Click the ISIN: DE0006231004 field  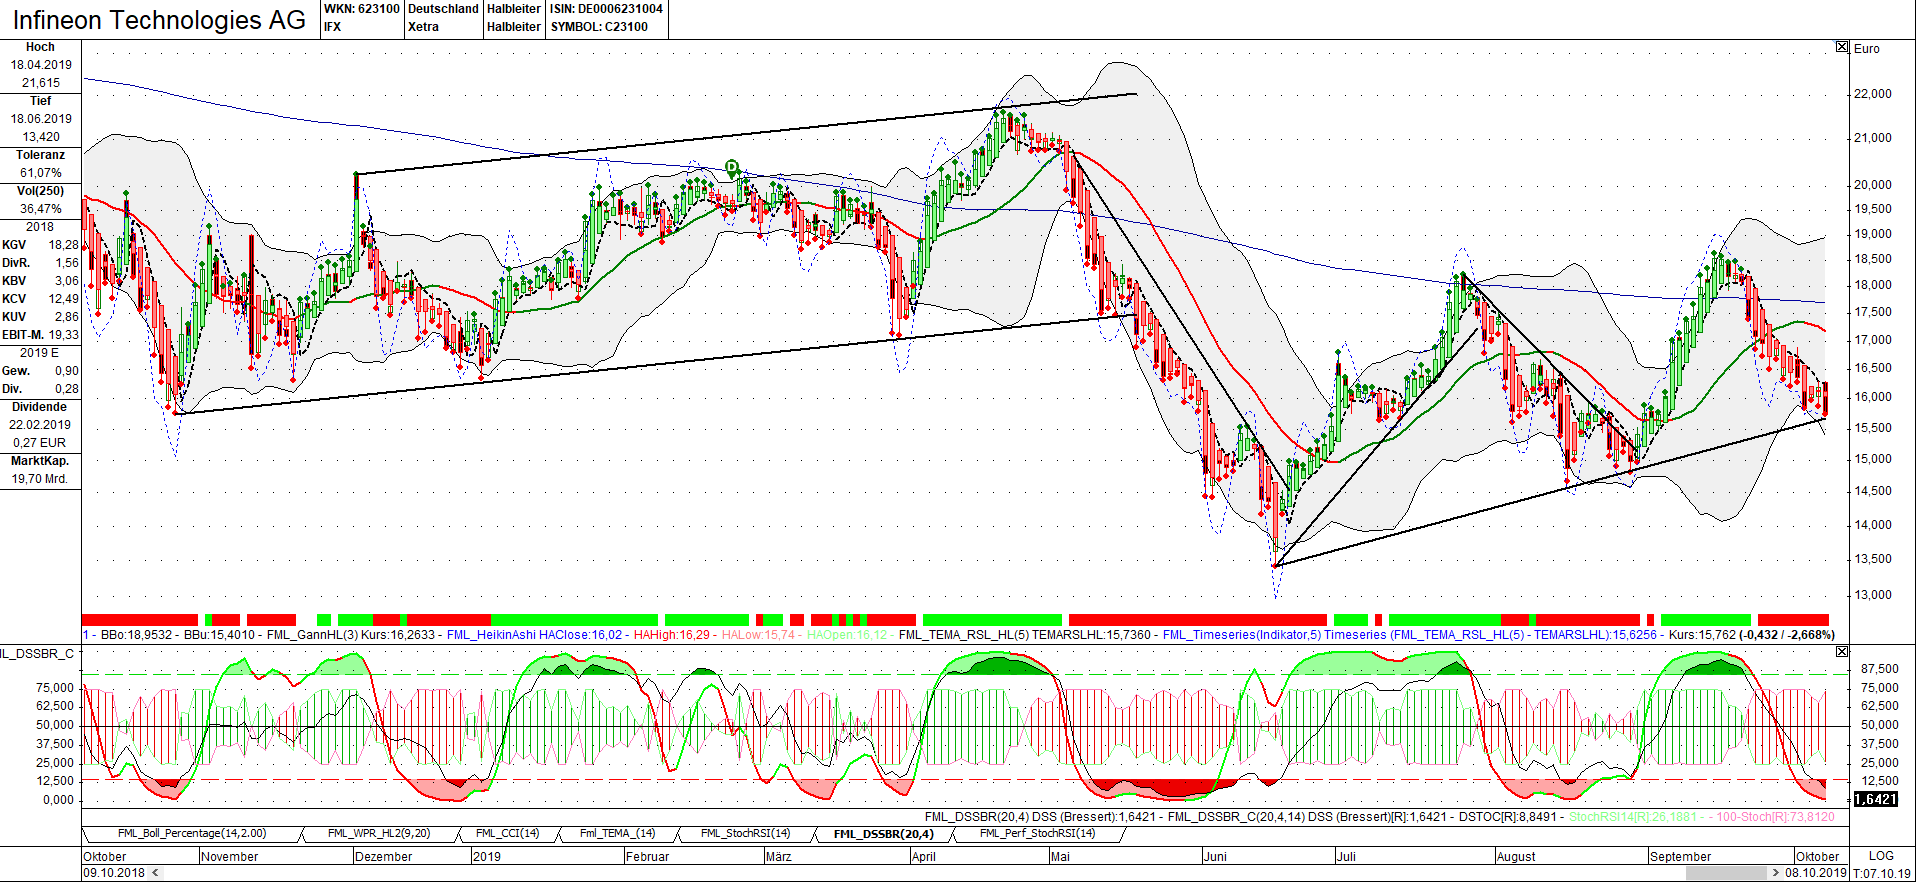(607, 9)
